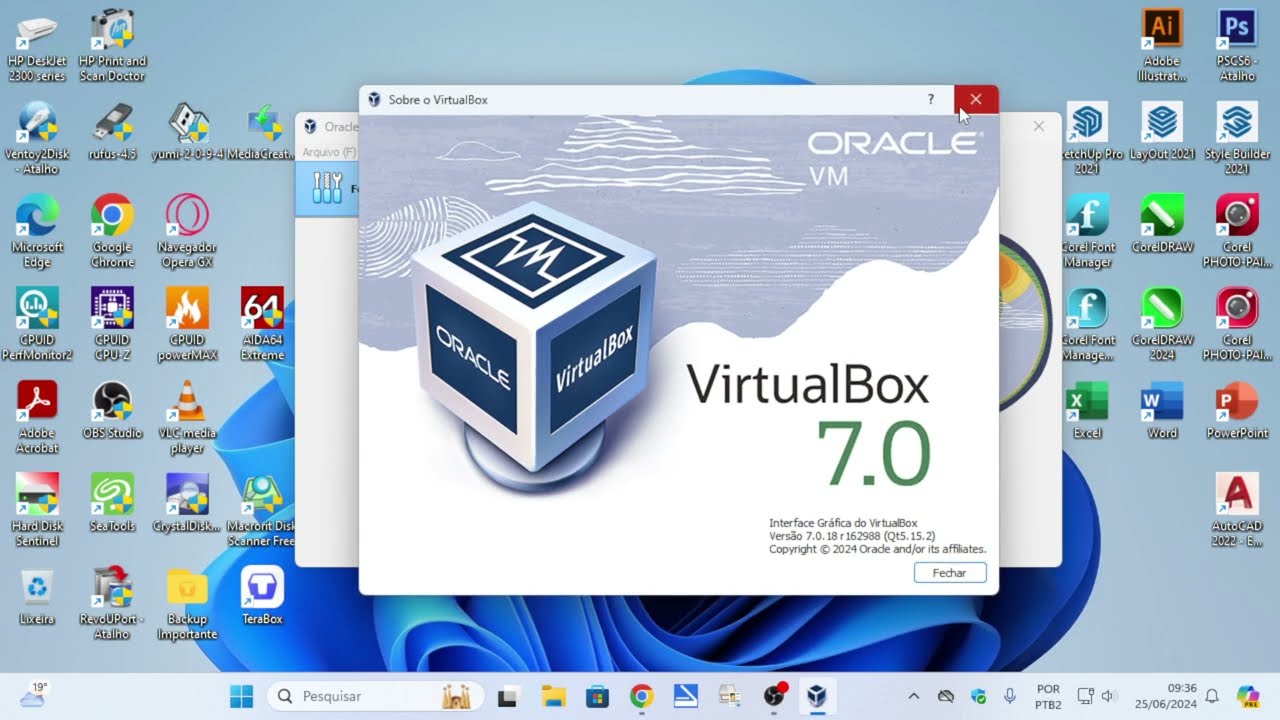Open Hard Disk Sentinel desktop icon
The height and width of the screenshot is (720, 1280).
click(37, 510)
